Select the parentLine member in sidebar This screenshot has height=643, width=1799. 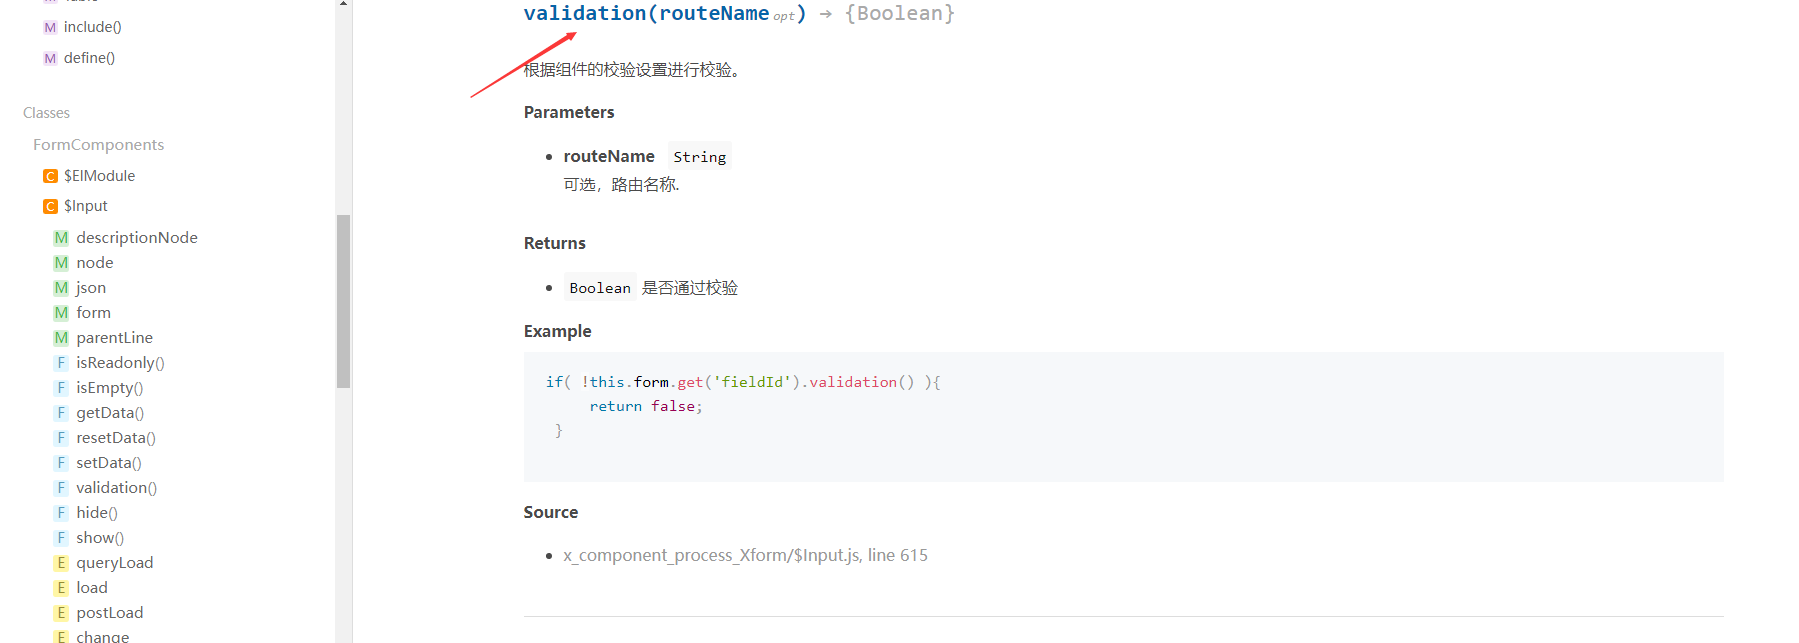click(x=114, y=338)
